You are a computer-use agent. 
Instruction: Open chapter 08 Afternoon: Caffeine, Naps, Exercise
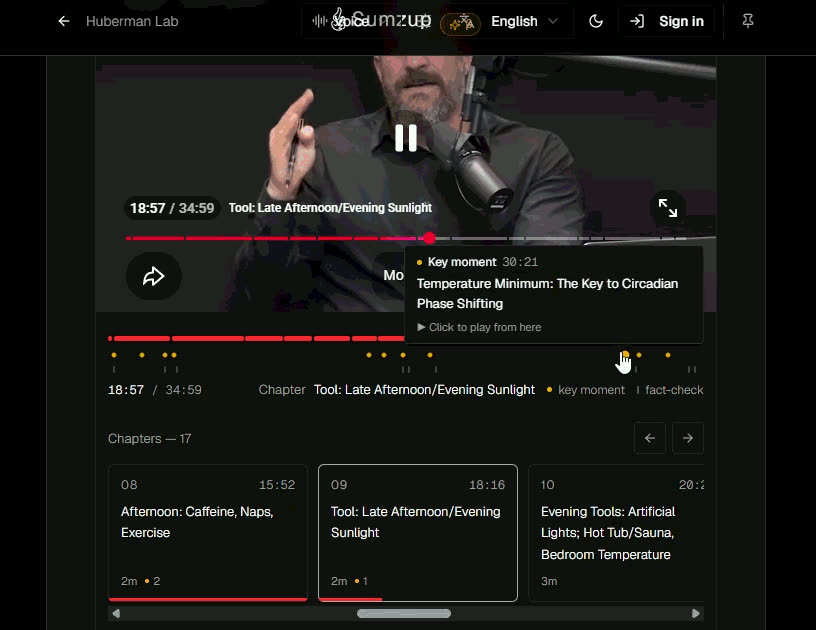tap(208, 533)
